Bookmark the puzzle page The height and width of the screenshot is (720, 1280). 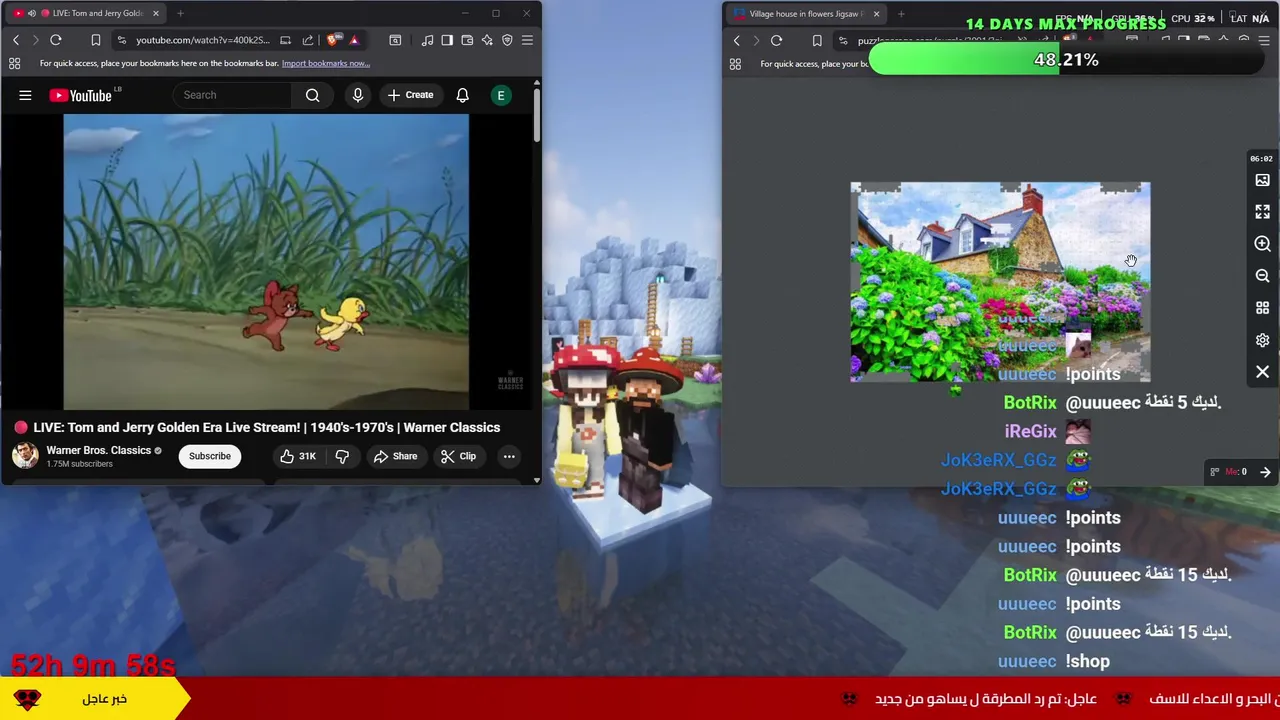tap(817, 41)
